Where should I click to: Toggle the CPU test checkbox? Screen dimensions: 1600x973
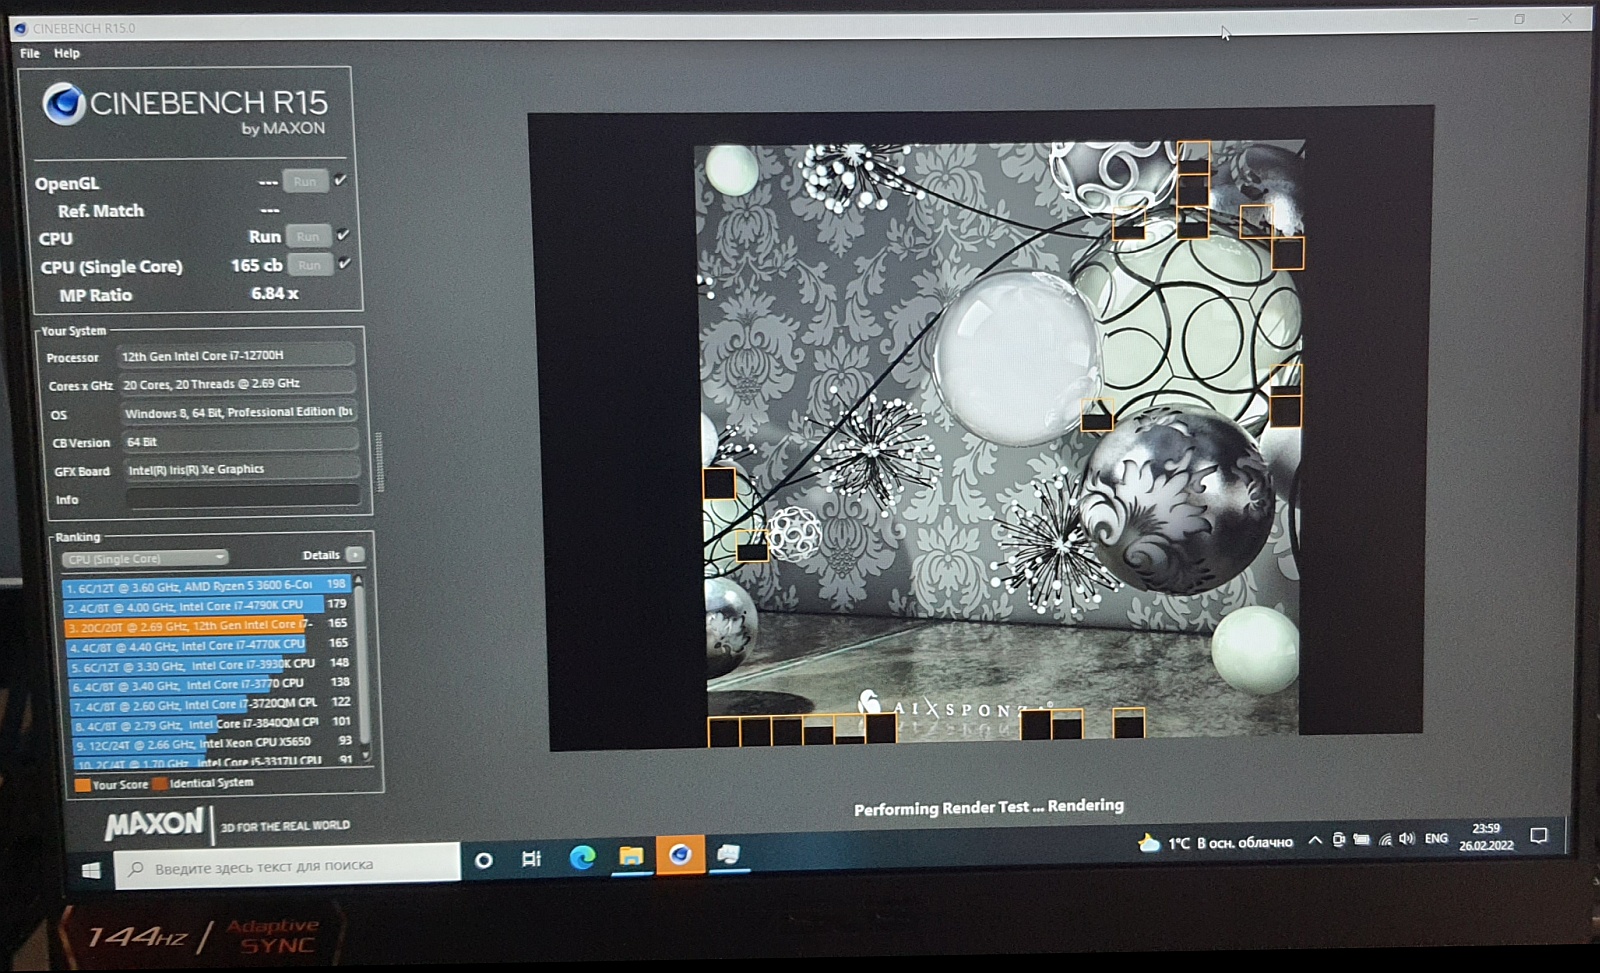pos(343,235)
